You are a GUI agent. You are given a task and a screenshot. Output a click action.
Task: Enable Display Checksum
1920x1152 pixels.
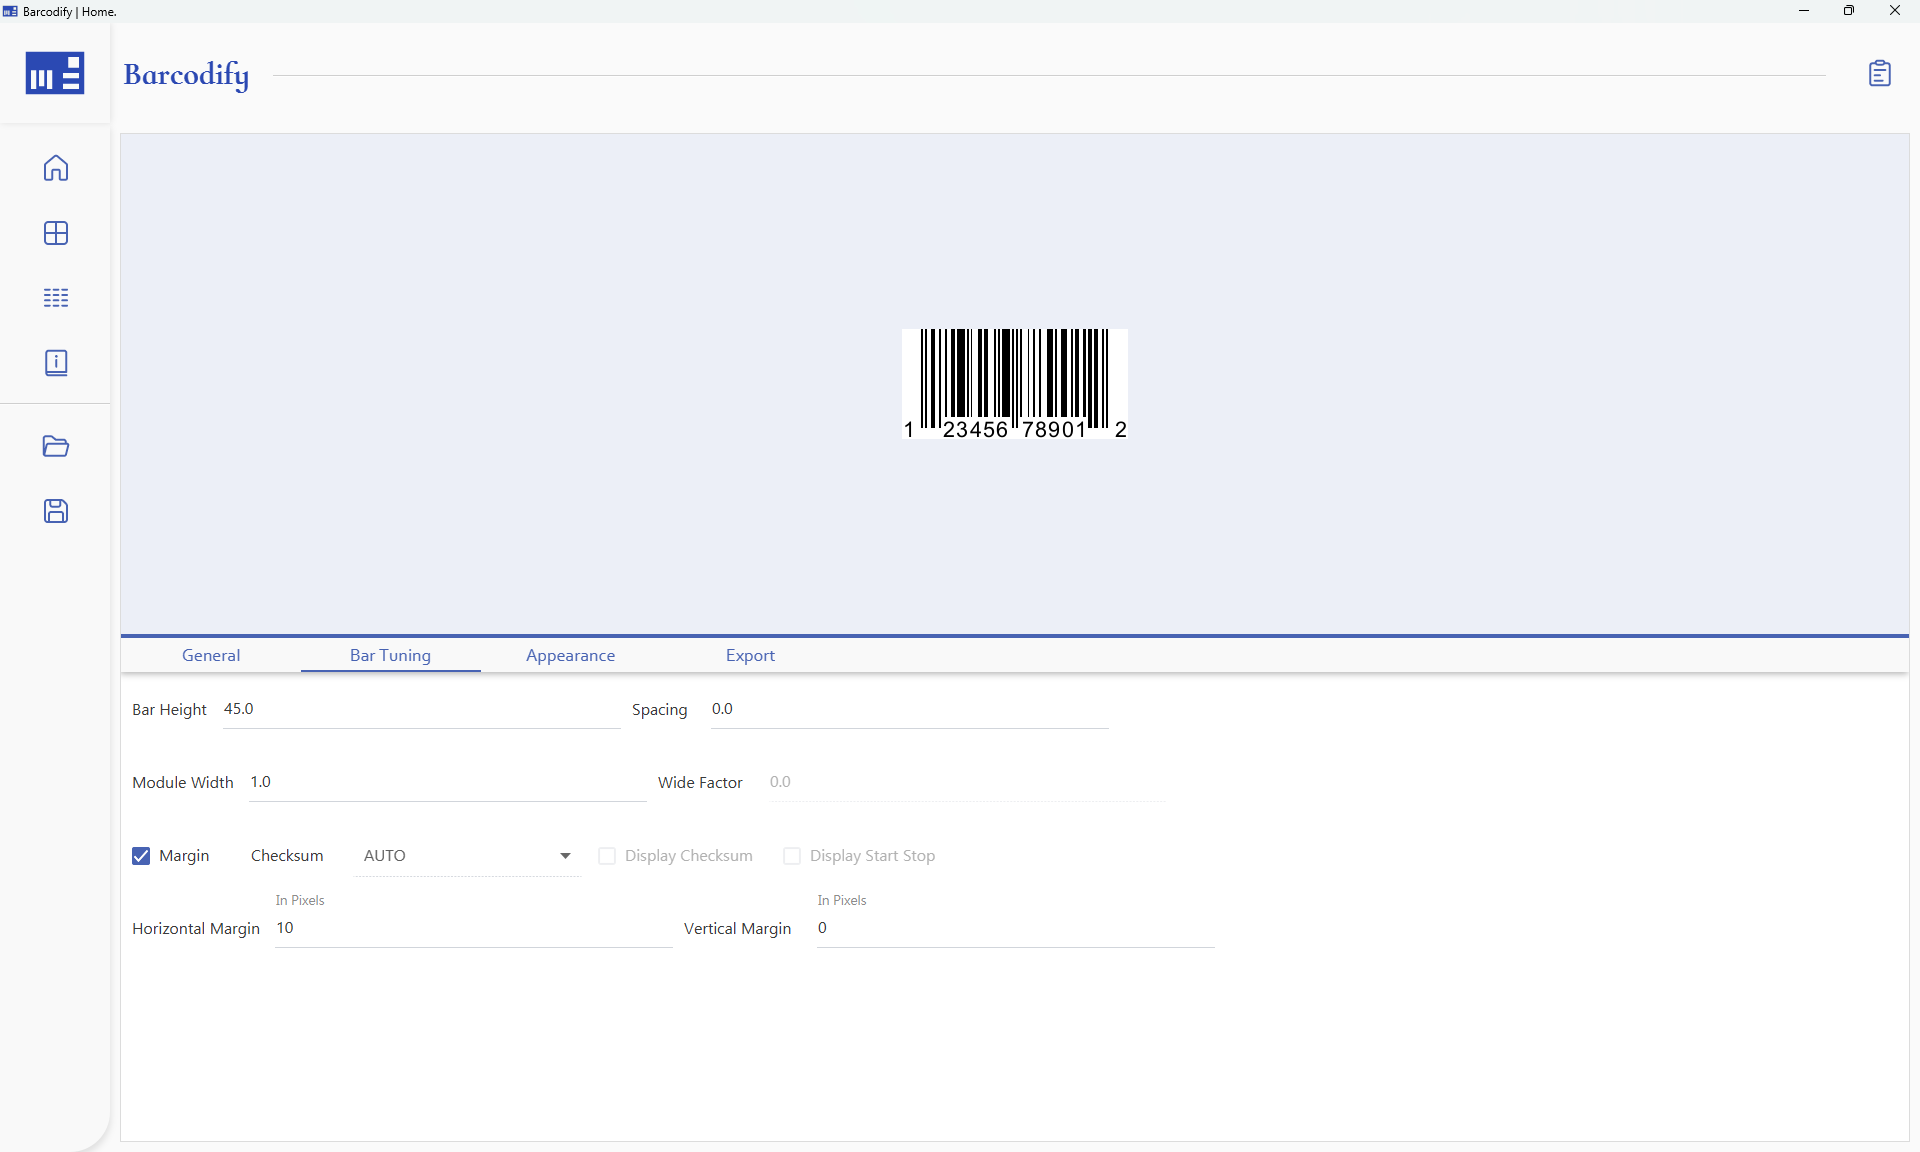click(606, 856)
